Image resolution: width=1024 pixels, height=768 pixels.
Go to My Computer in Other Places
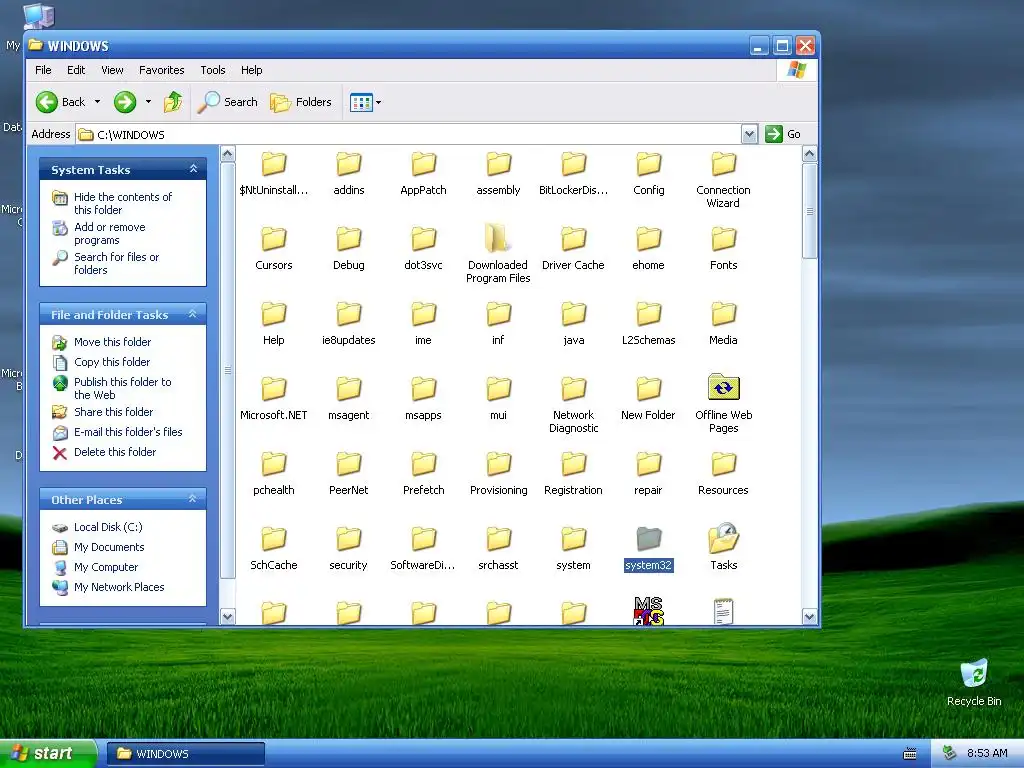click(x=106, y=567)
